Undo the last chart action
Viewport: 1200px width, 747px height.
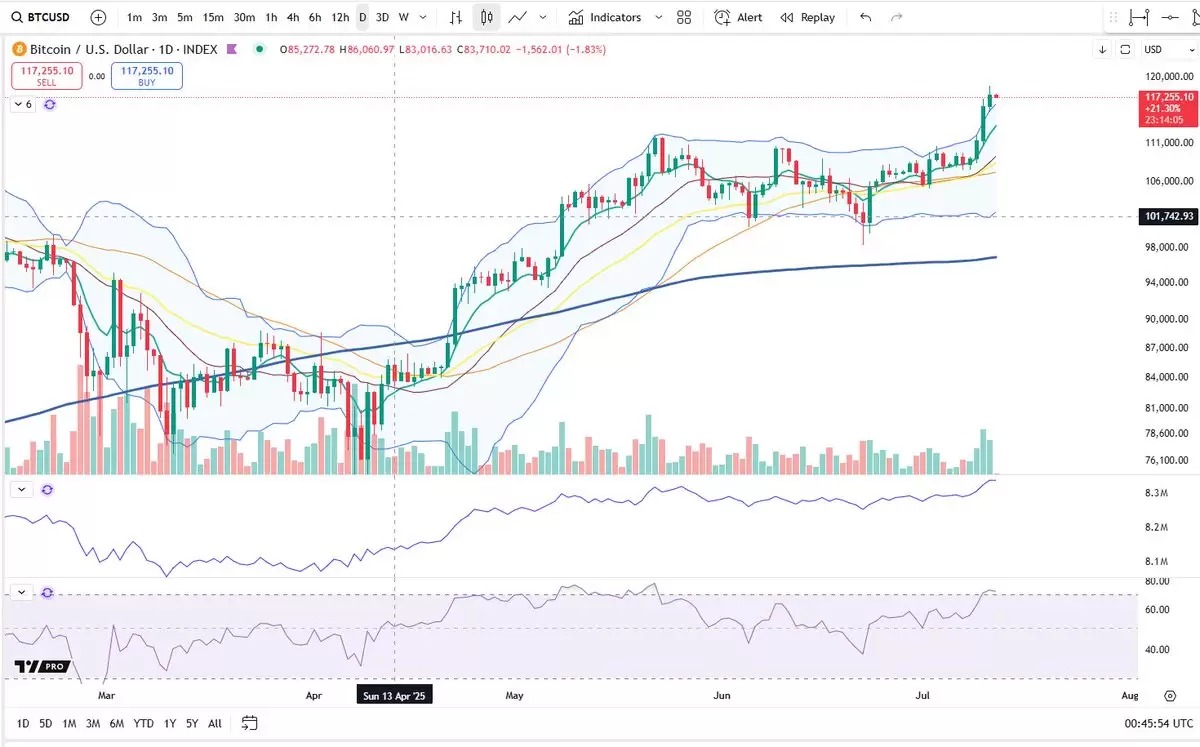coord(866,17)
